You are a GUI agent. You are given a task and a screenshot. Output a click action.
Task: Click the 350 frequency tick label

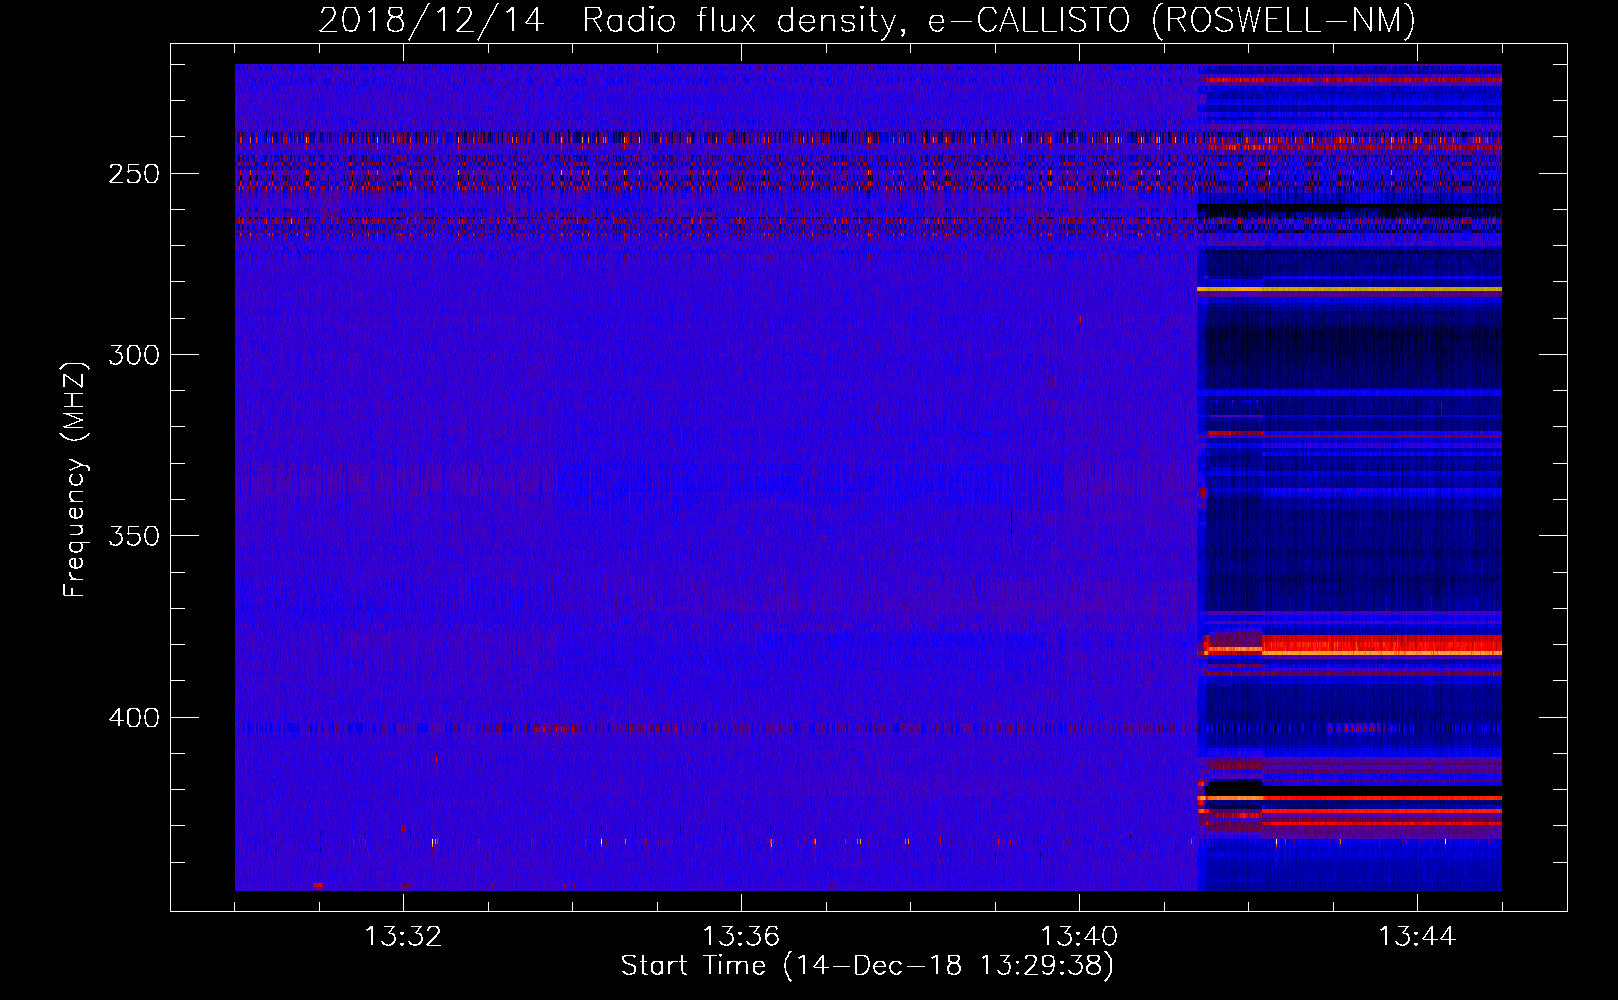click(134, 536)
